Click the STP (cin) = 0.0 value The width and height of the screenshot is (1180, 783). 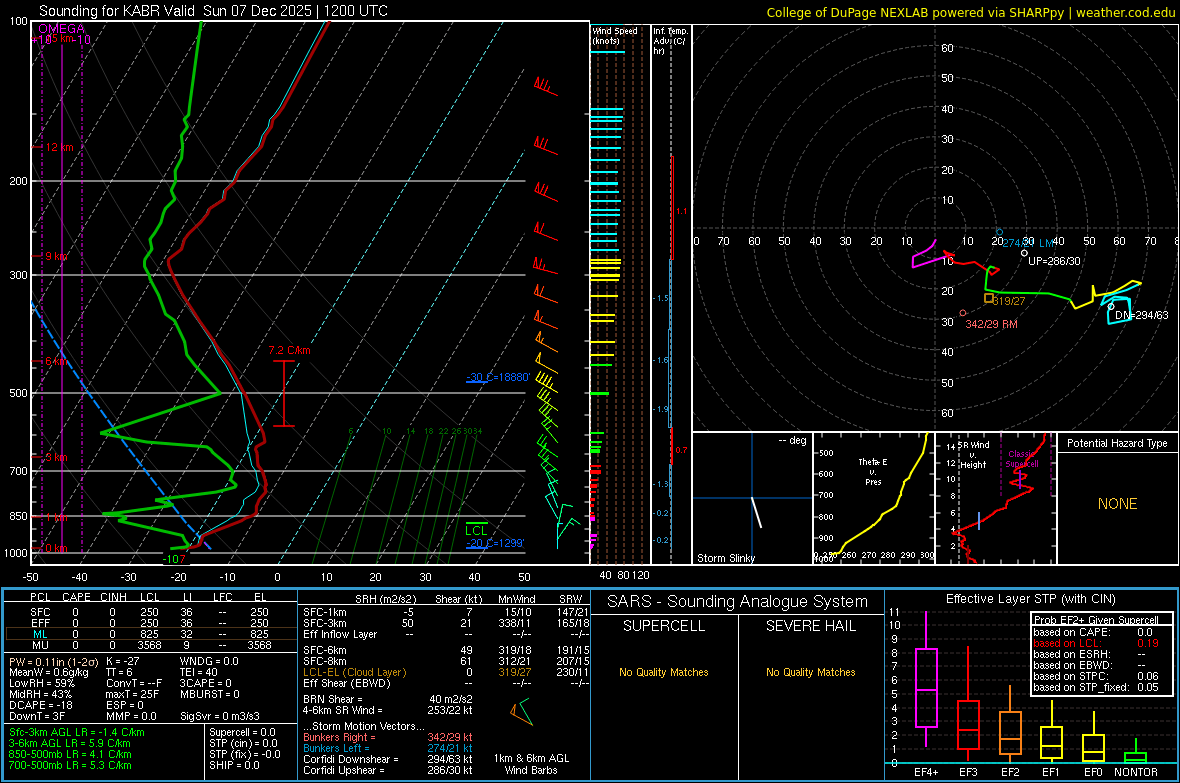point(243,743)
